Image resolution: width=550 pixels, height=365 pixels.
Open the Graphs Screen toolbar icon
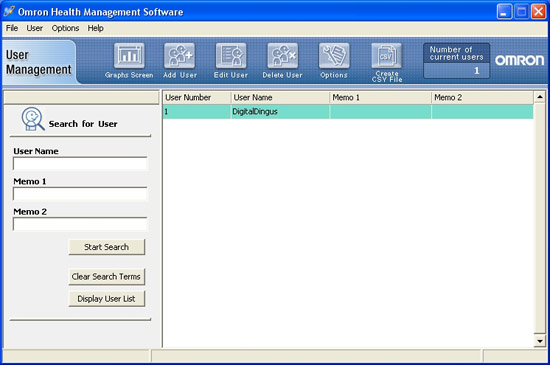(129, 56)
